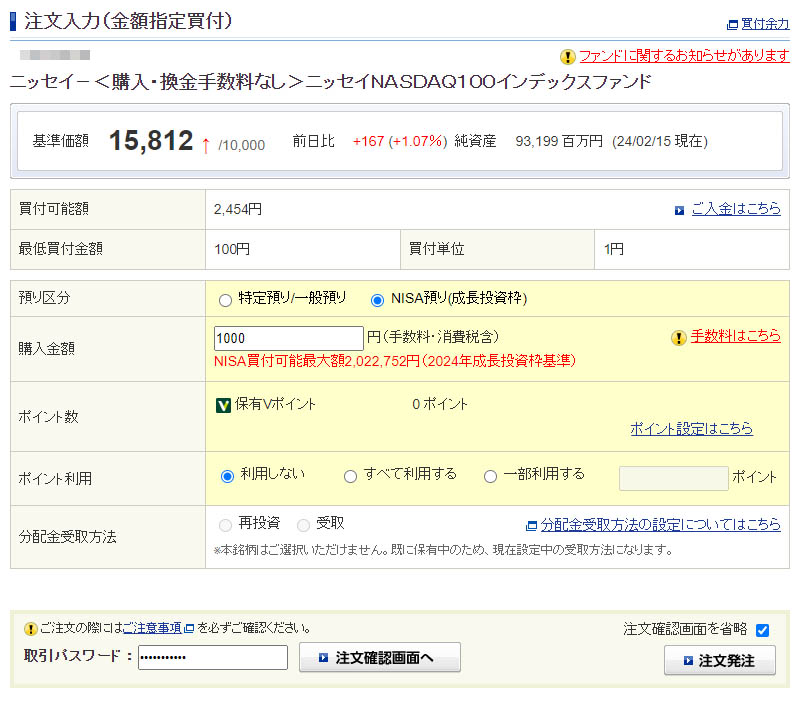Choose 利用しない for point usage
803x701 pixels.
227,476
